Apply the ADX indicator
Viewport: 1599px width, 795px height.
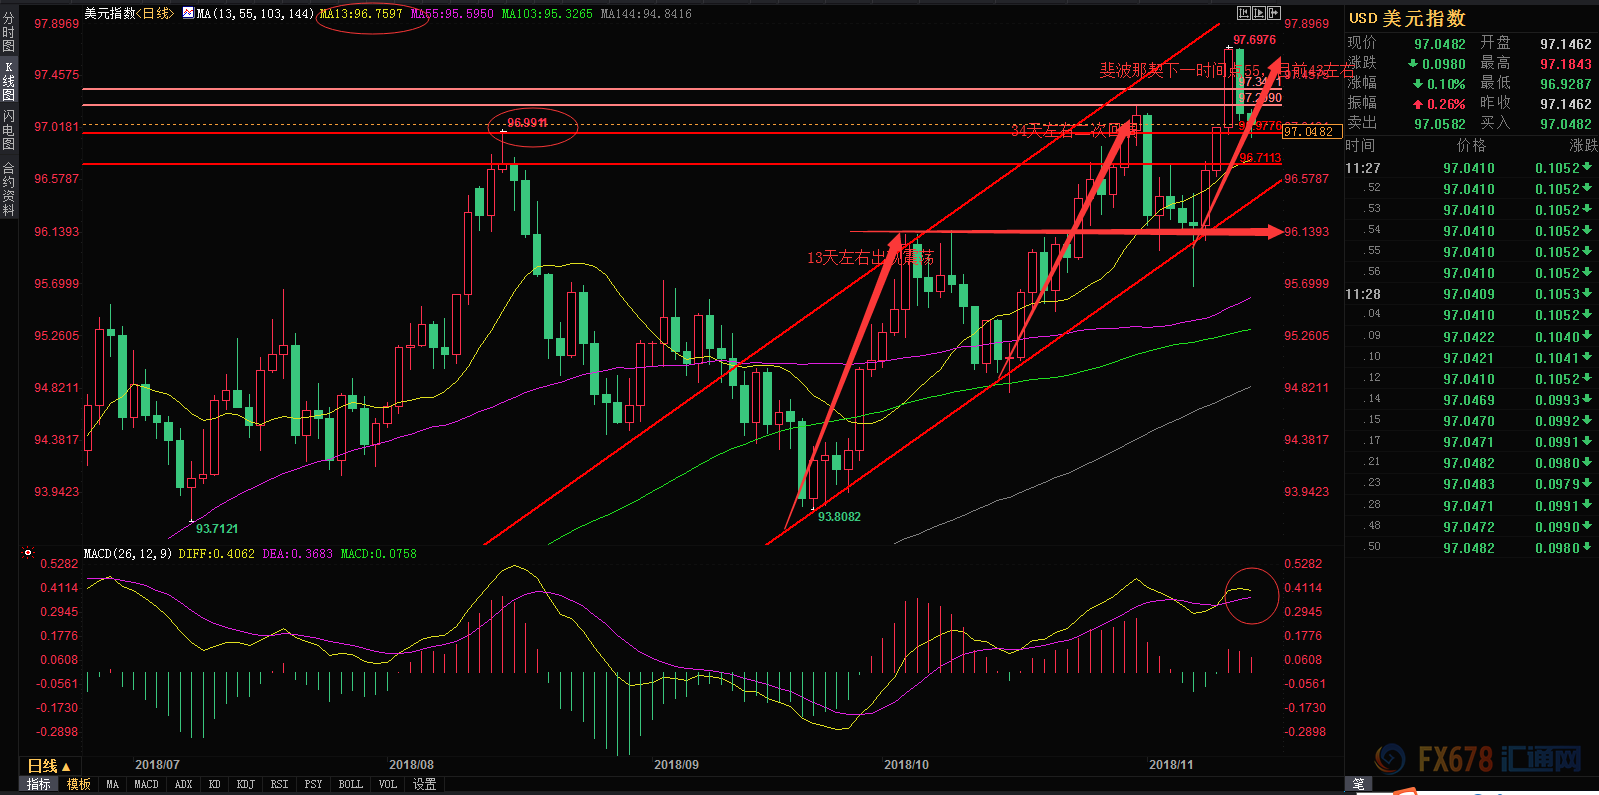183,785
